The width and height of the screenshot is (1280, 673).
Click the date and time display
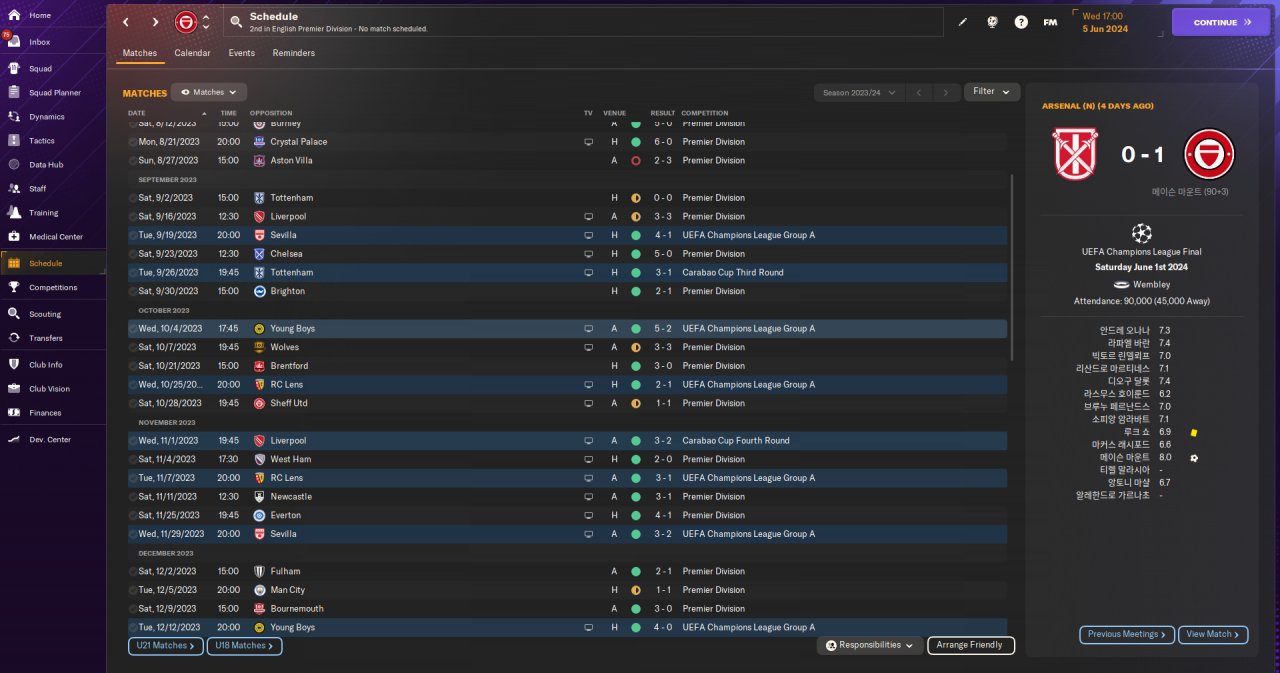pos(1104,22)
